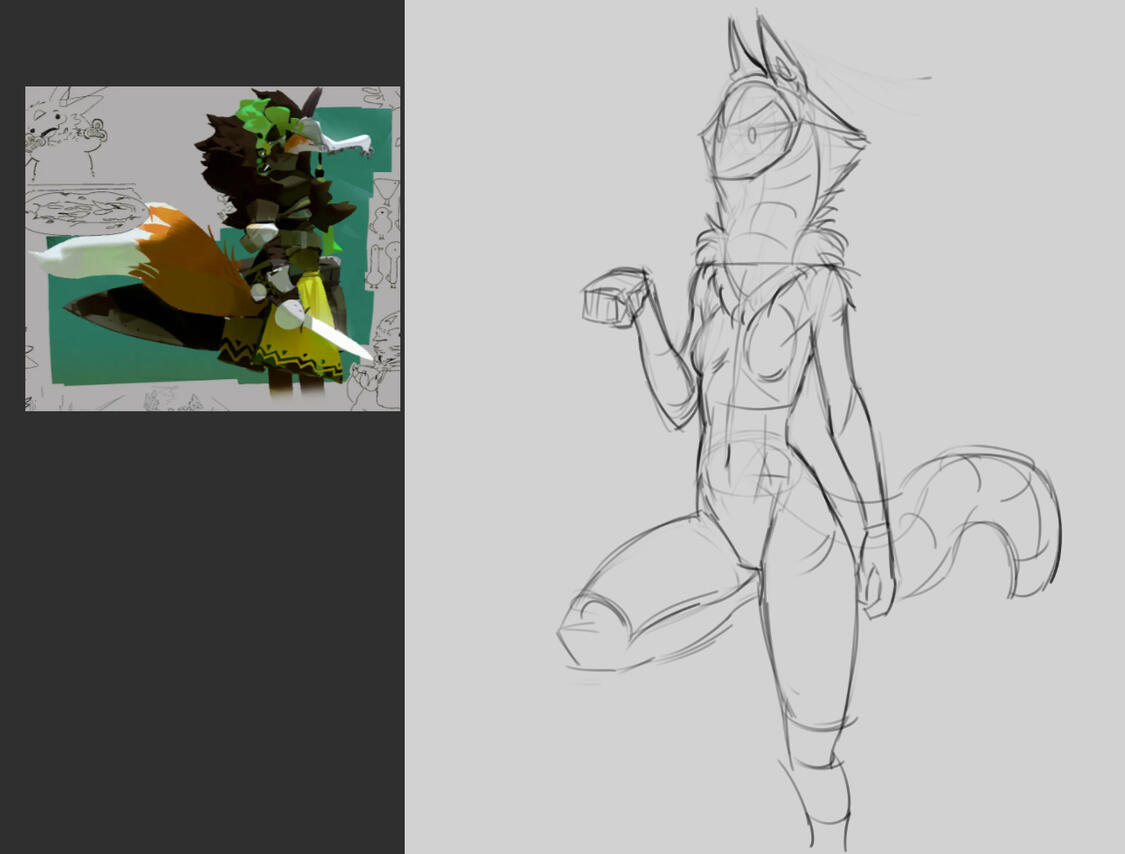This screenshot has width=1125, height=854.
Task: Select the colorful fox reference image thumbnail
Action: [x=212, y=248]
